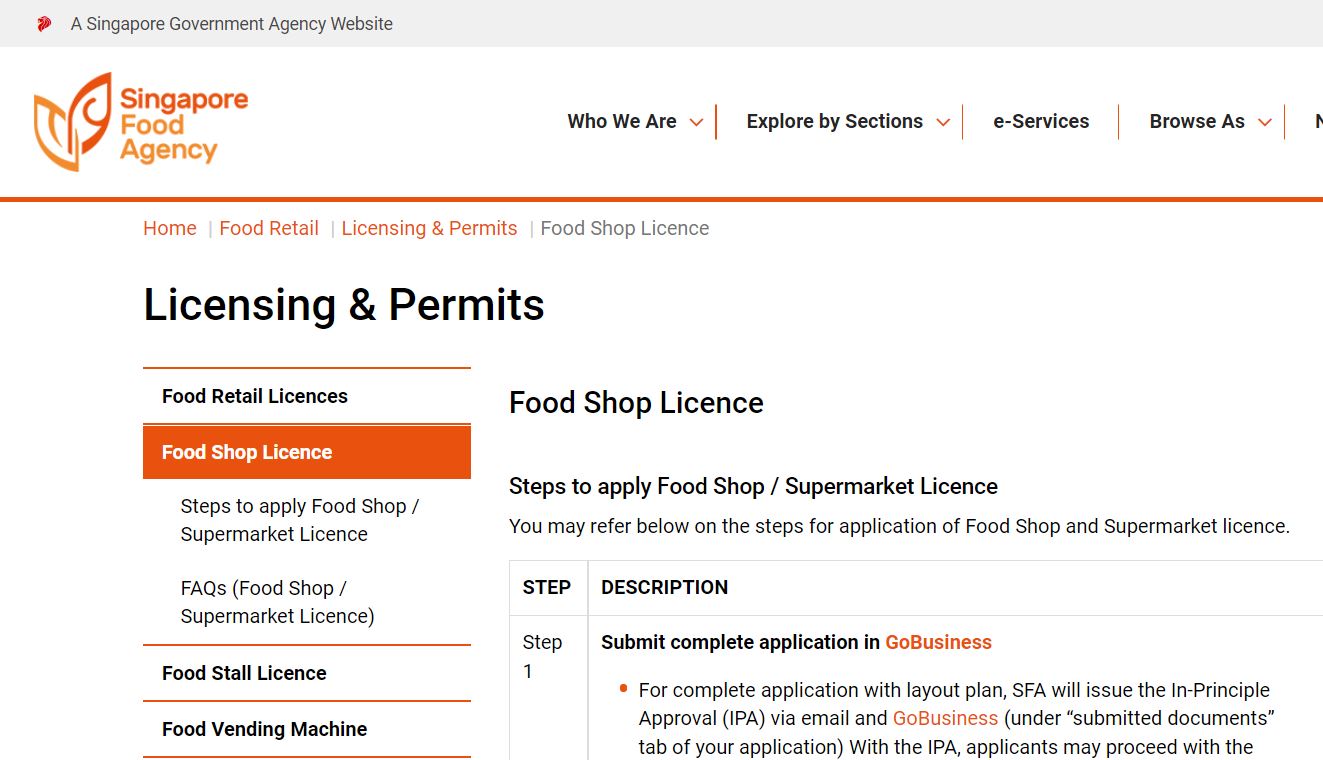Follow the bold GoBusiness link in Step 1
Image resolution: width=1323 pixels, height=760 pixels.
[938, 642]
